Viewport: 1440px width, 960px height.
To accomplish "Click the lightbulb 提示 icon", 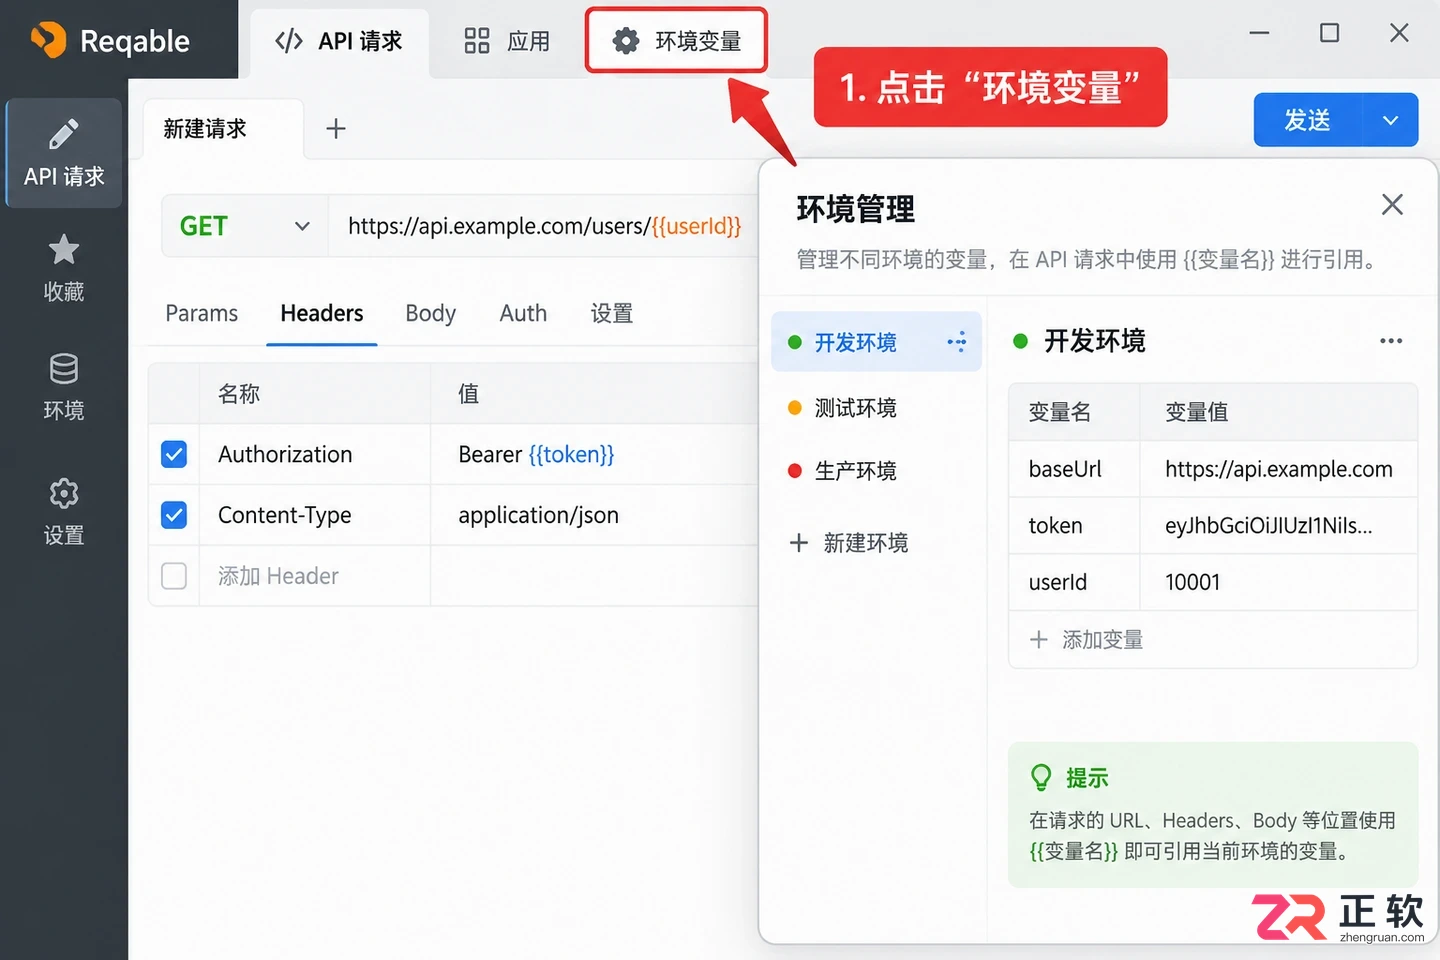I will point(1041,777).
